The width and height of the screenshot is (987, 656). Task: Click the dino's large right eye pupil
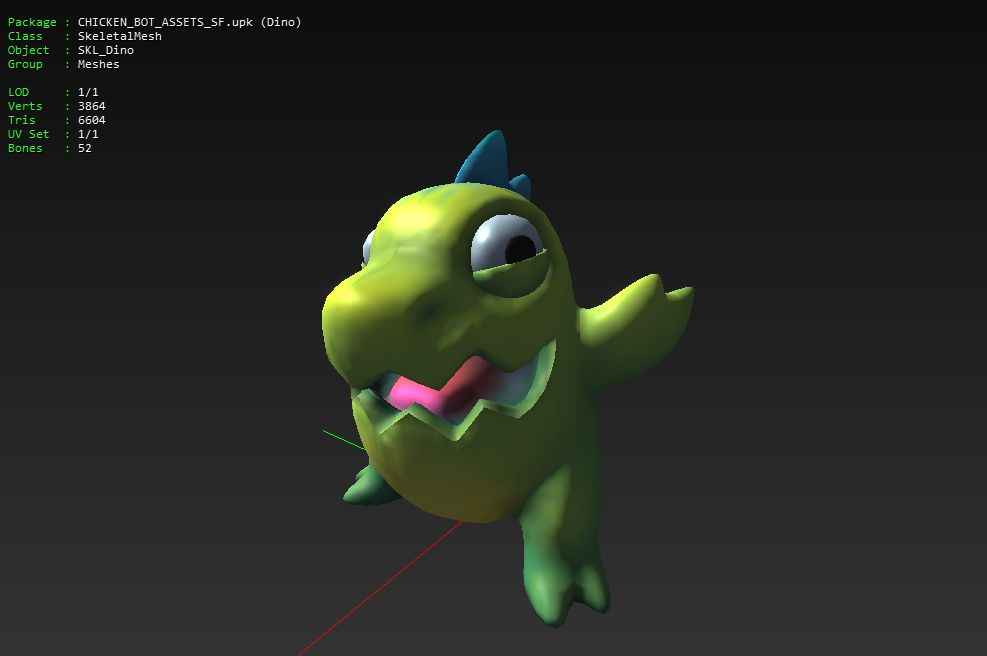520,247
